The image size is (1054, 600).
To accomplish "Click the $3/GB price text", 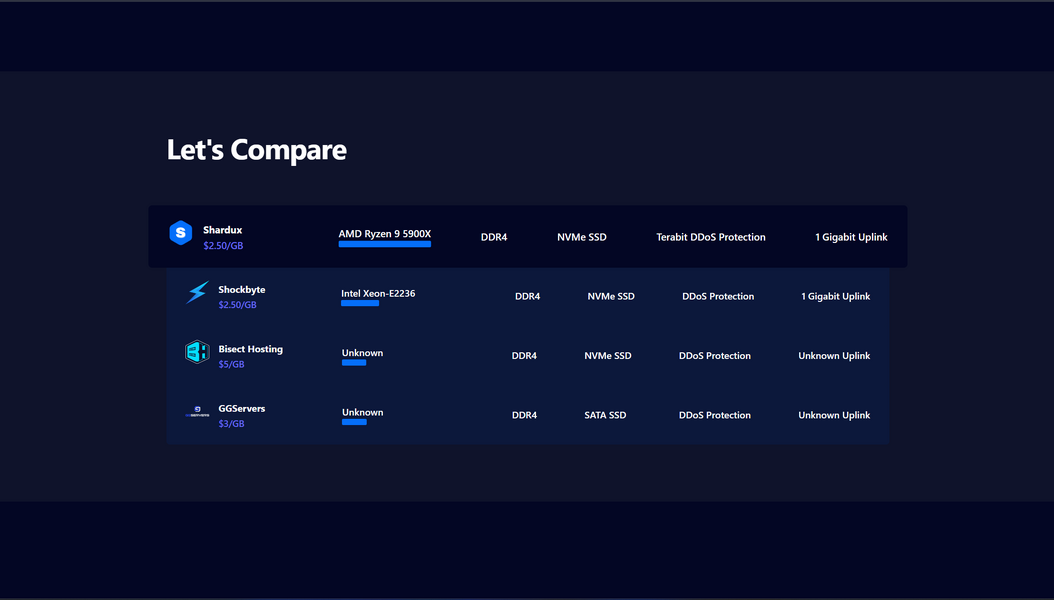I will [x=231, y=424].
